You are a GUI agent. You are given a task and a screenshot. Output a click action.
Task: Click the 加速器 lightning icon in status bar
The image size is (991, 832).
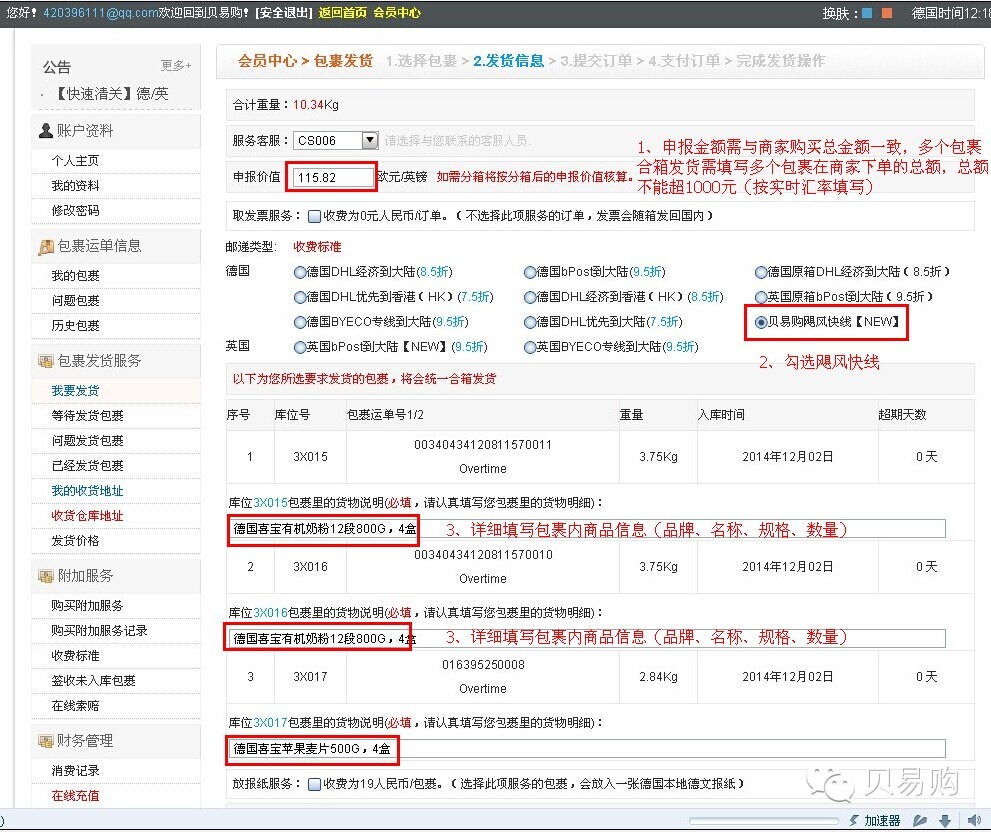click(854, 821)
